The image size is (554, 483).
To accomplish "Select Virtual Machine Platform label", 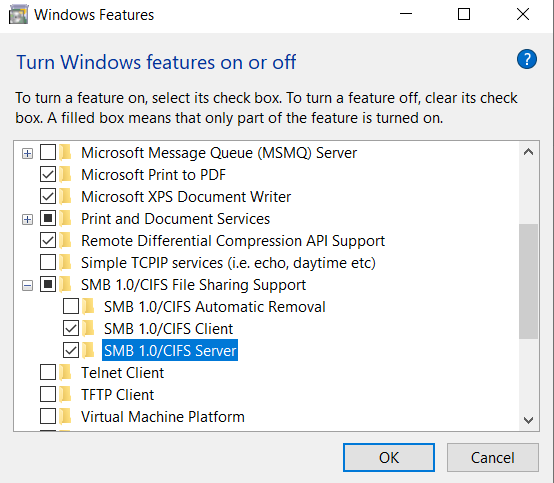I will [x=163, y=417].
